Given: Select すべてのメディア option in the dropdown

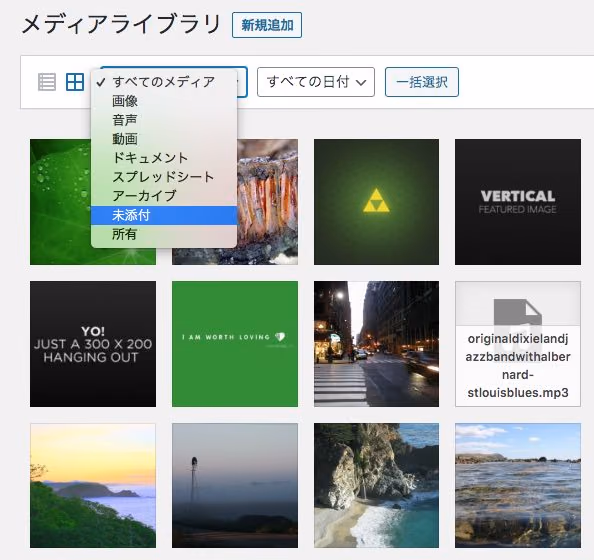Looking at the screenshot, I should [x=164, y=81].
